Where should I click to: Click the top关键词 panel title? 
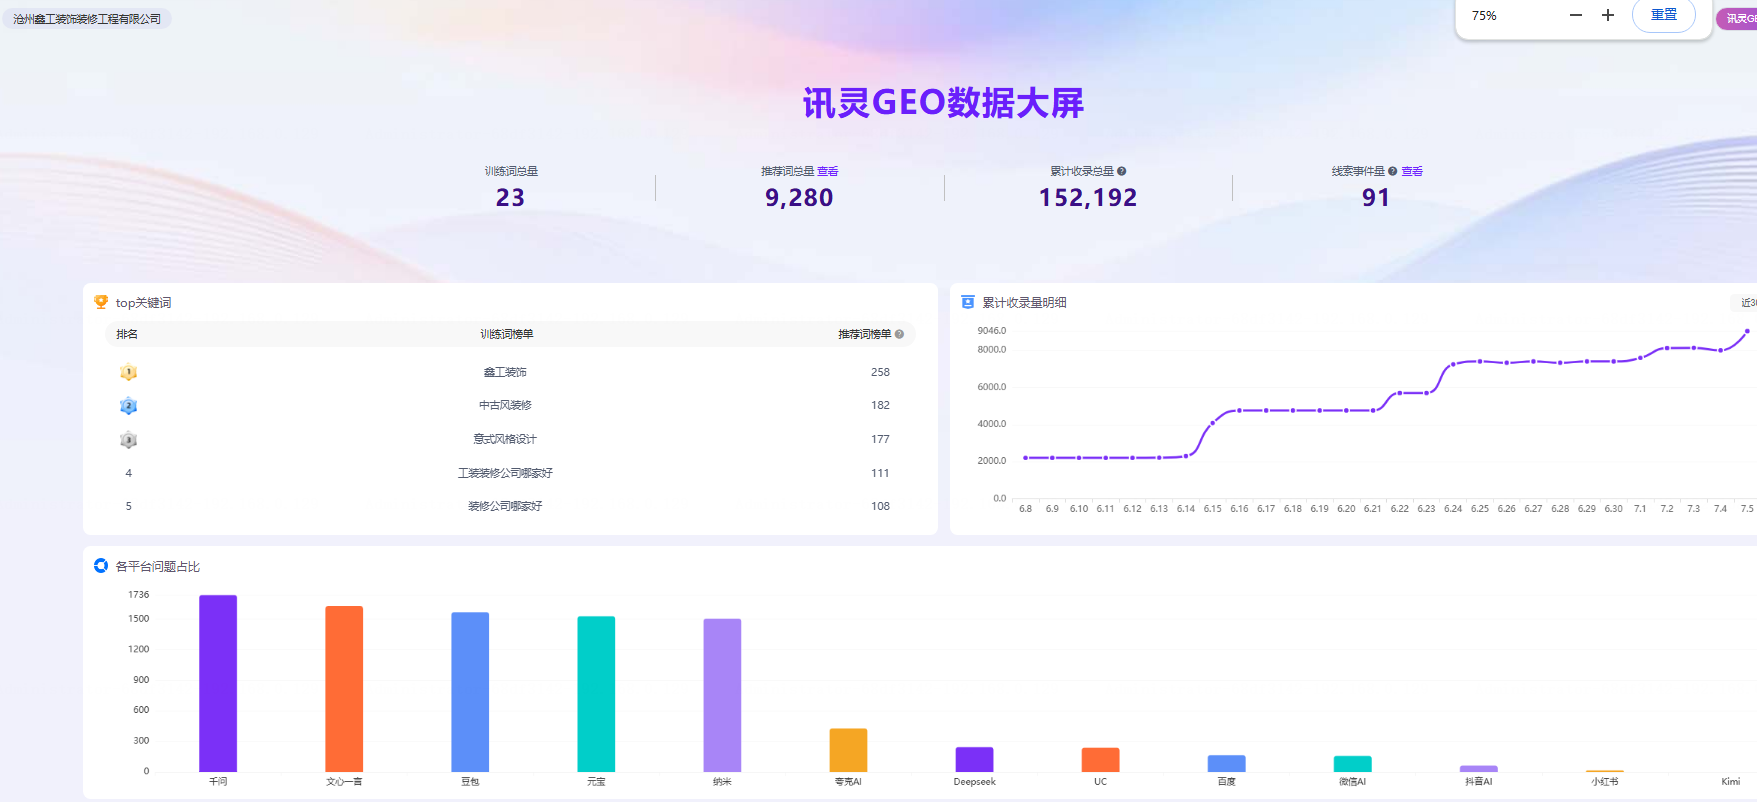(143, 302)
